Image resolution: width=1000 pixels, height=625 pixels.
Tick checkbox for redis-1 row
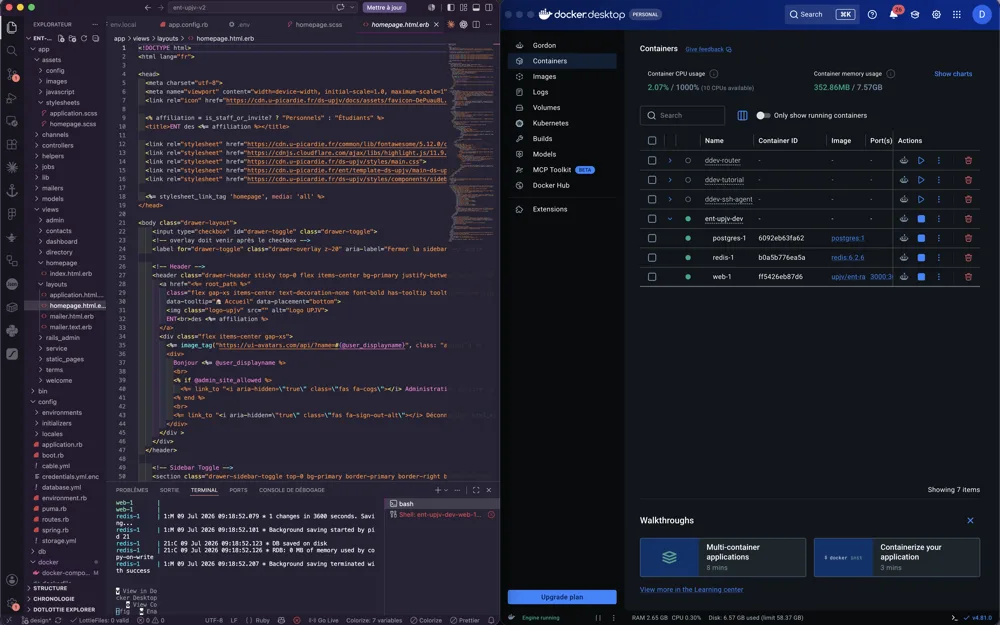[652, 258]
